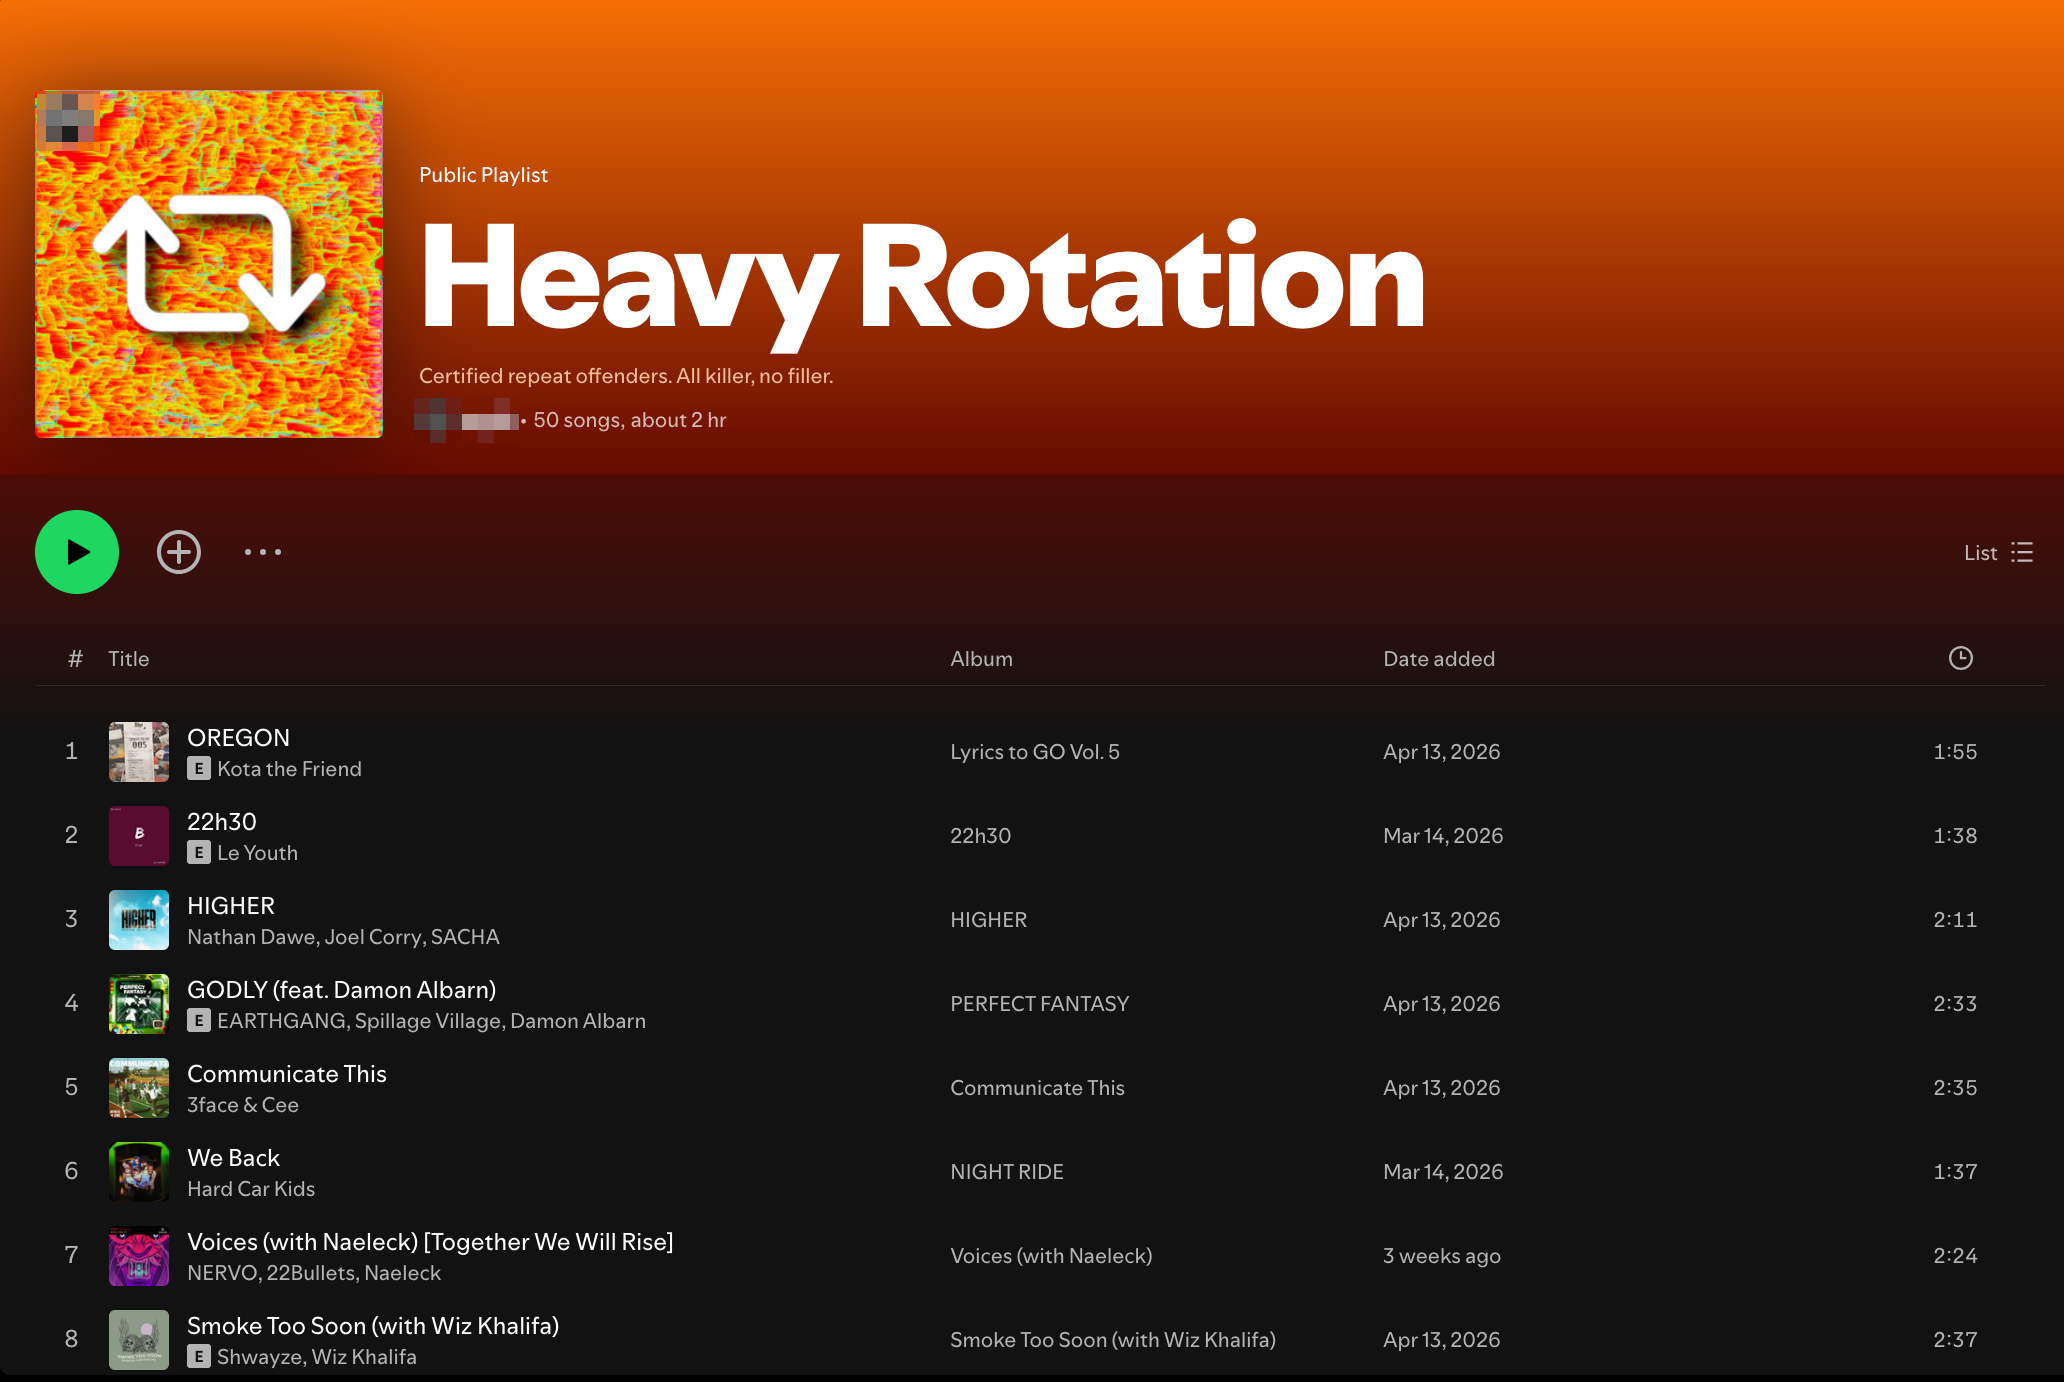
Task: Play the Heavy Rotation playlist
Action: 77,552
